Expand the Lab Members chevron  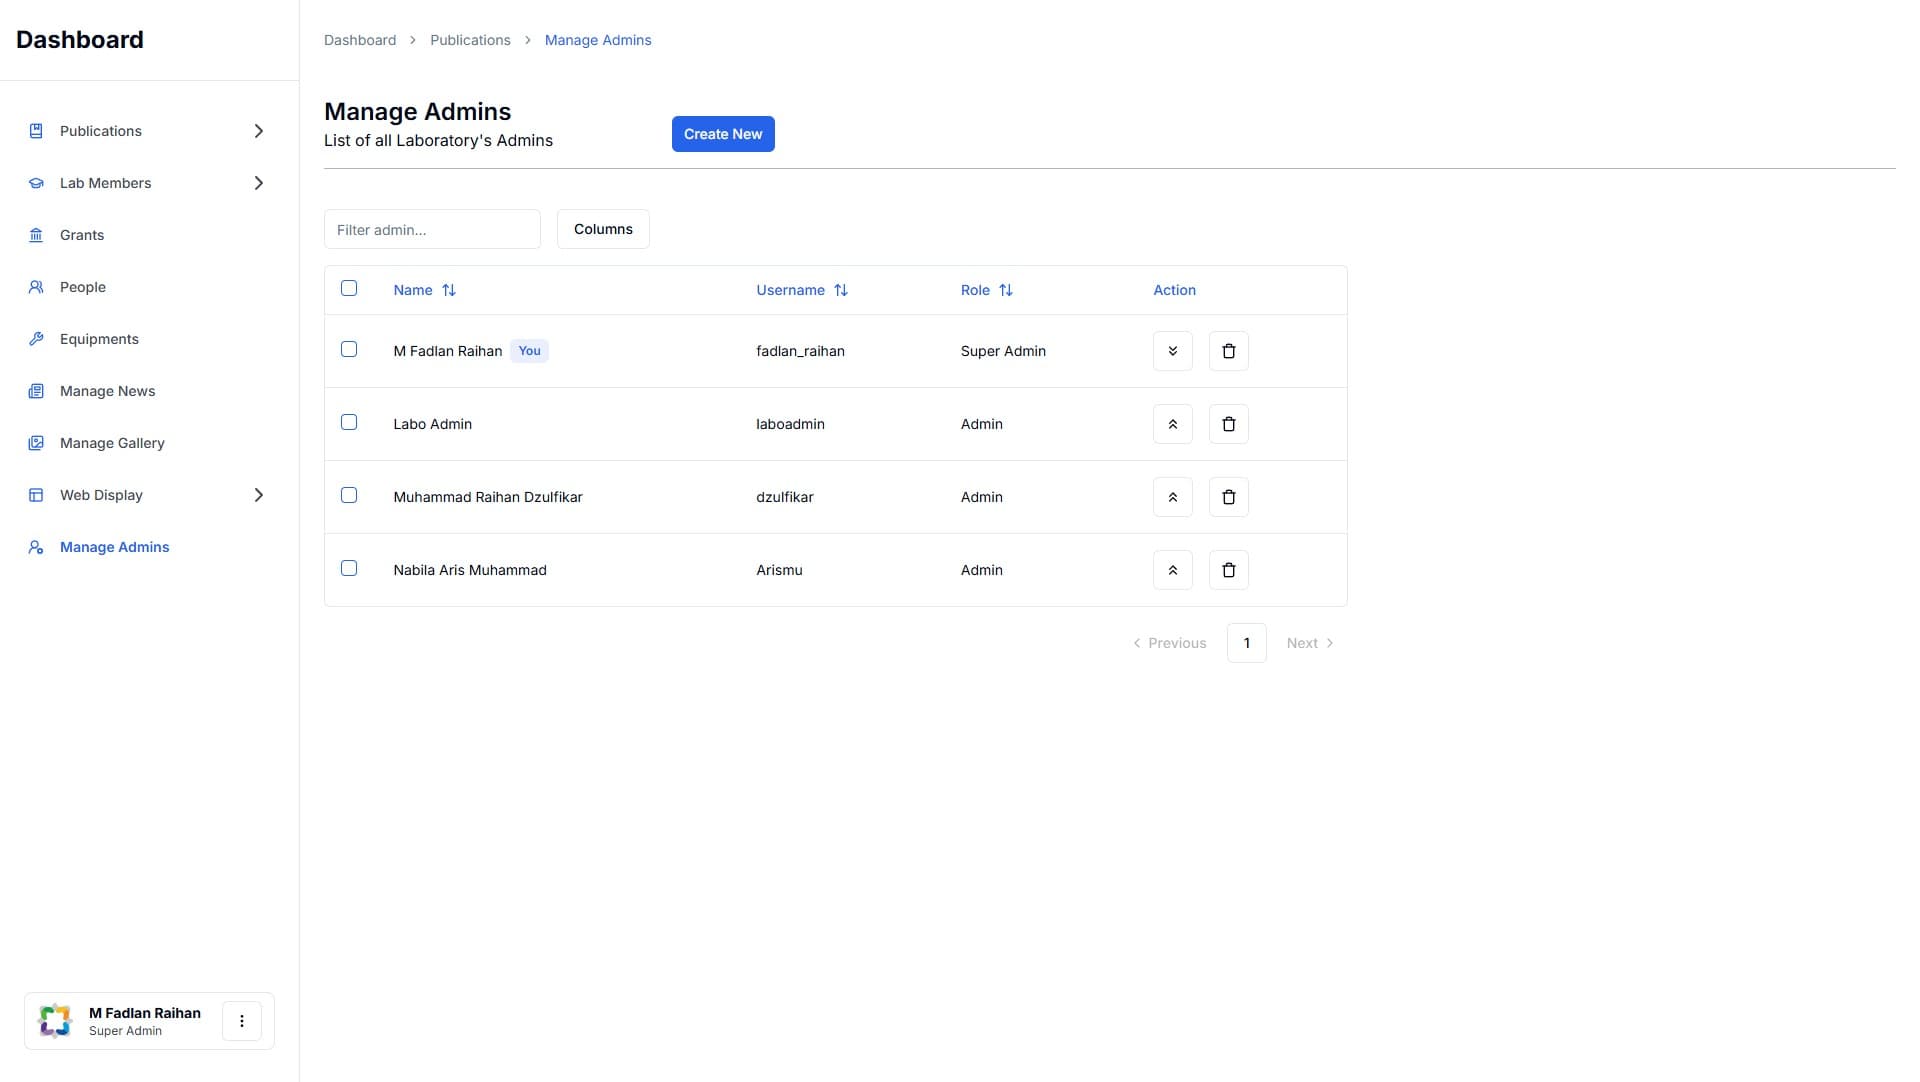pos(259,183)
